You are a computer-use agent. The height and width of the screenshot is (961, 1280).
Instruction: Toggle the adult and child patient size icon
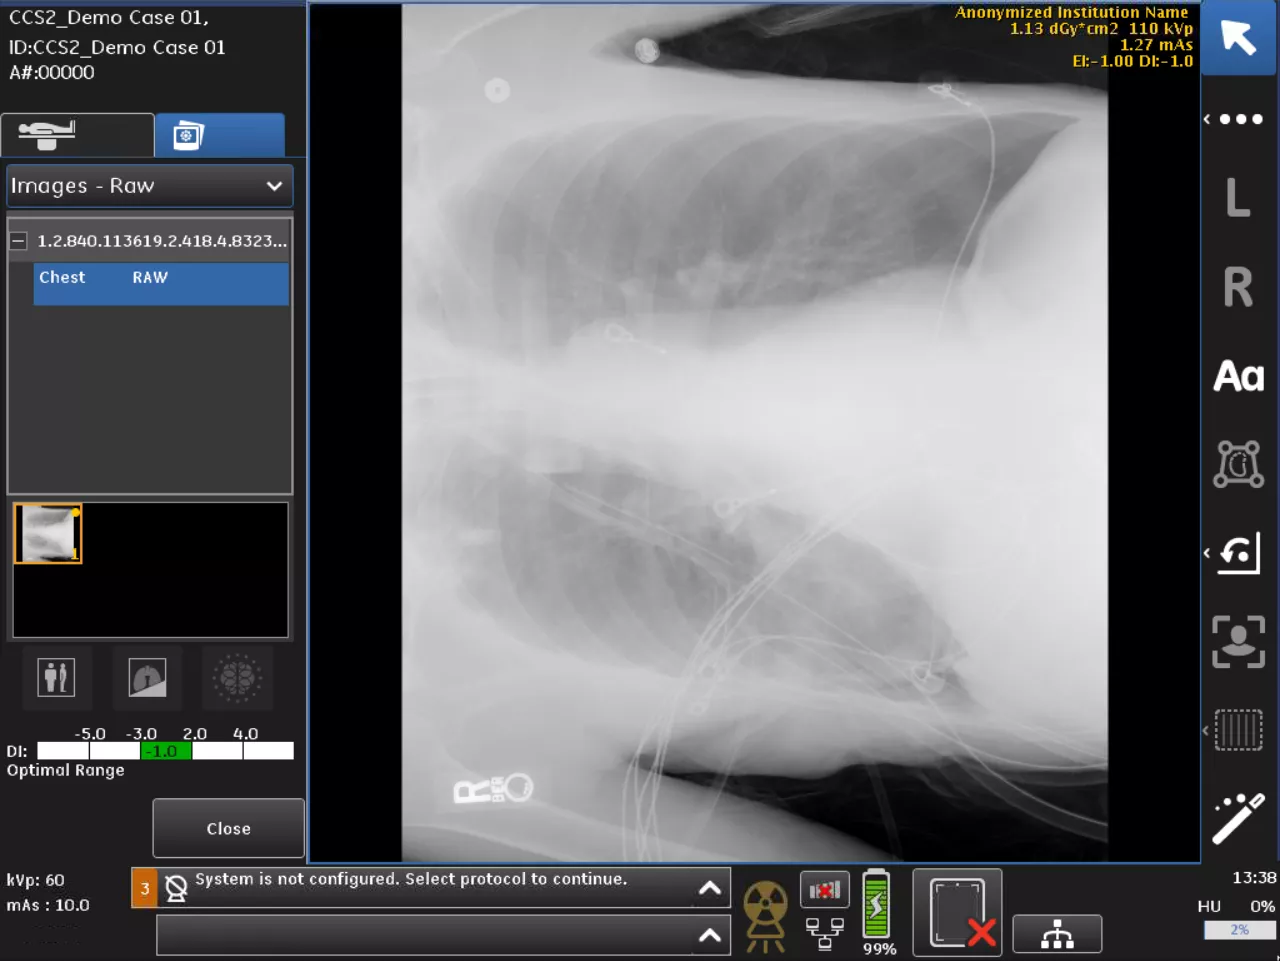coord(57,678)
